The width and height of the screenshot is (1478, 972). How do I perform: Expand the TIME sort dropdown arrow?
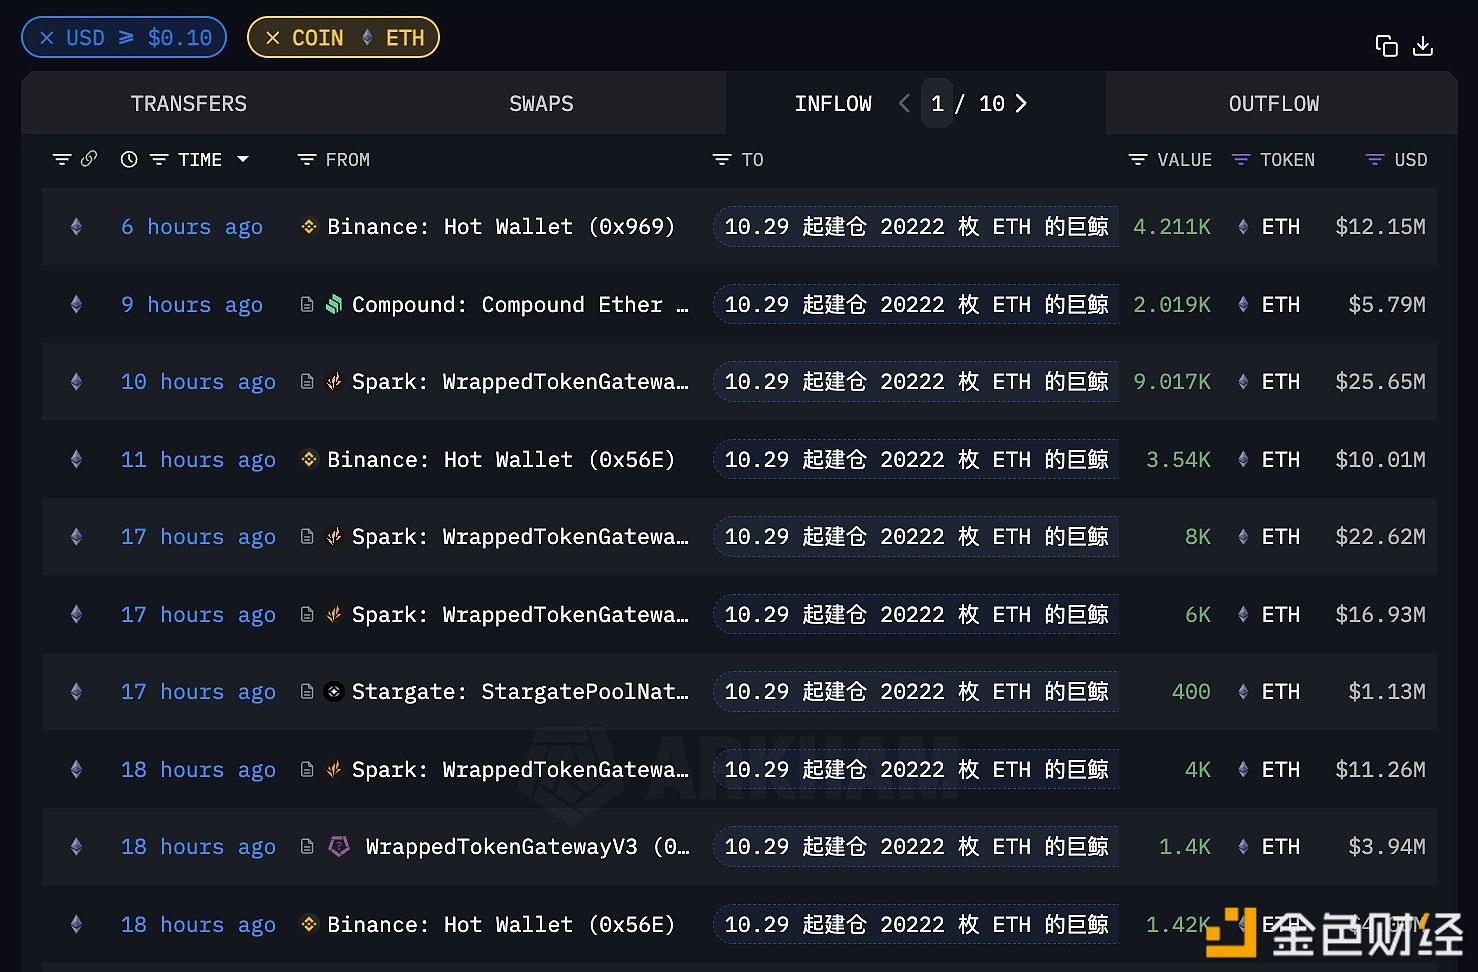[x=243, y=160]
